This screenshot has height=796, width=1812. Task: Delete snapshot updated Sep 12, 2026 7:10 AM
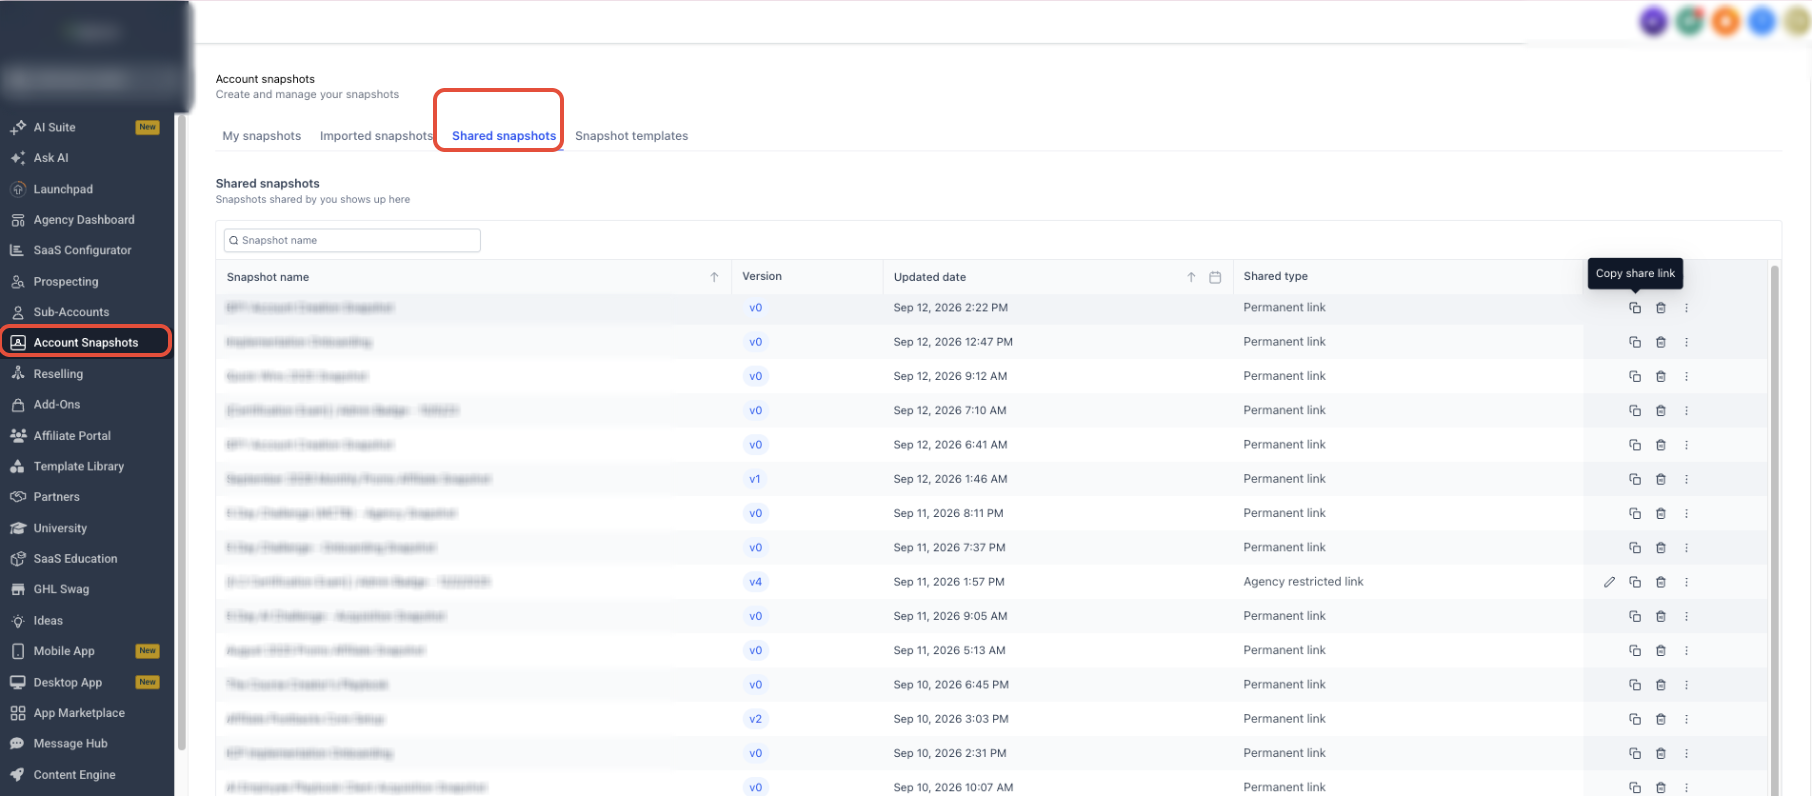1661,411
